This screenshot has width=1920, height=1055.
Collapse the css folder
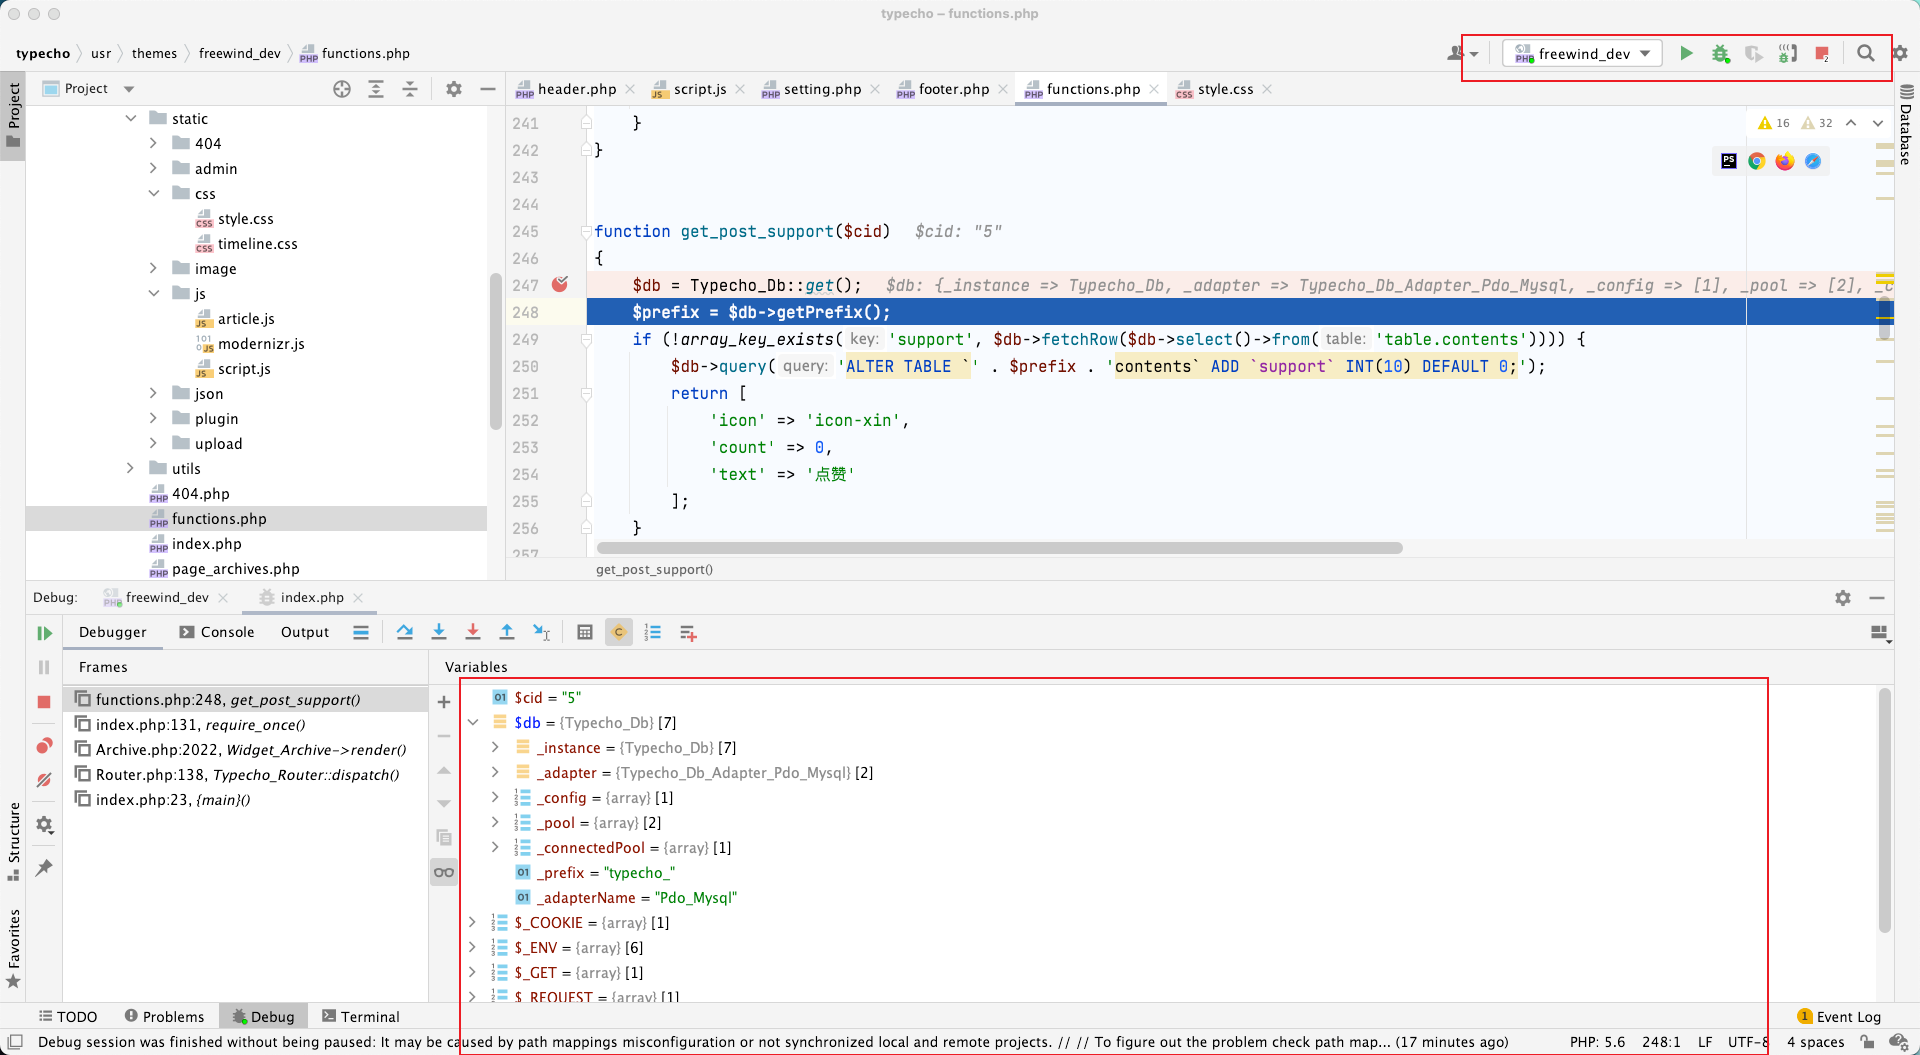tap(153, 193)
